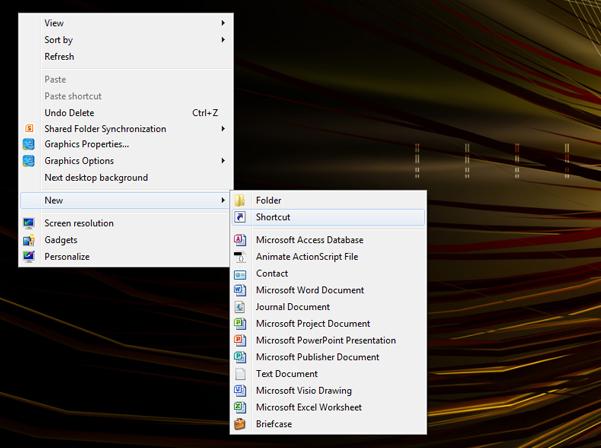
Task: Click the Screen resolution monitor icon
Action: pyautogui.click(x=28, y=223)
